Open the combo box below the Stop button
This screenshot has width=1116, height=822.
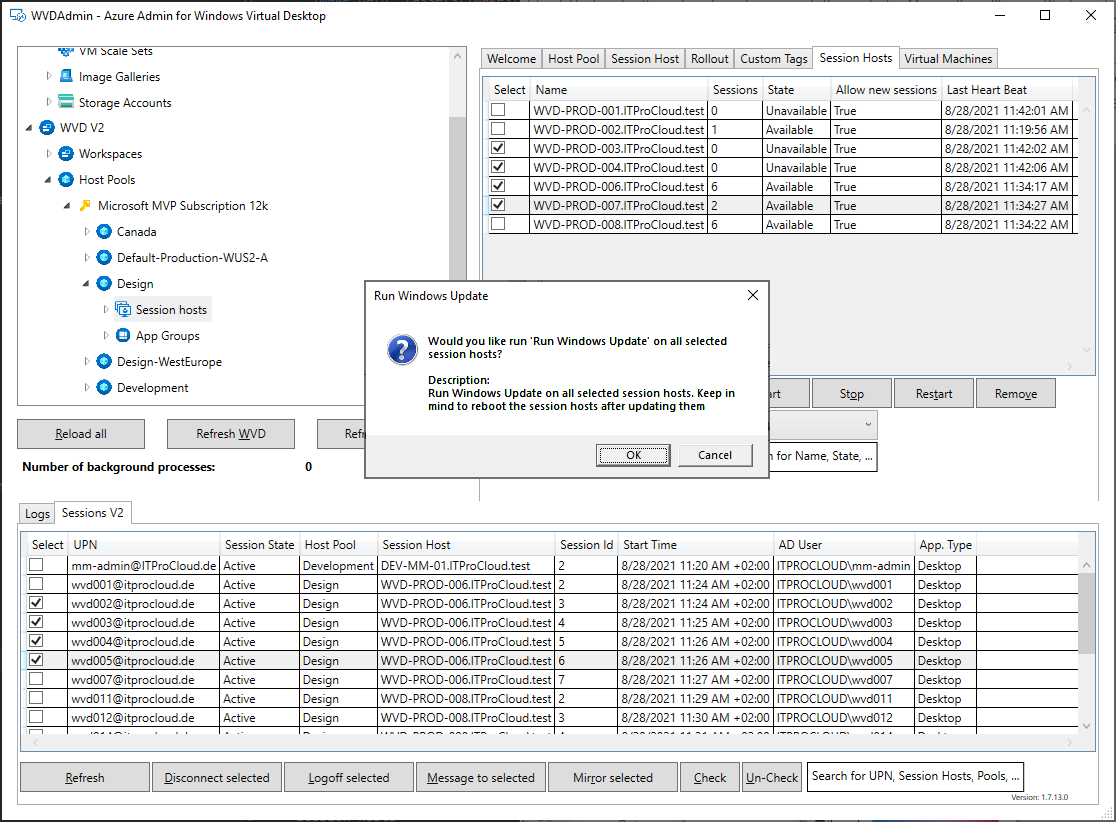868,425
